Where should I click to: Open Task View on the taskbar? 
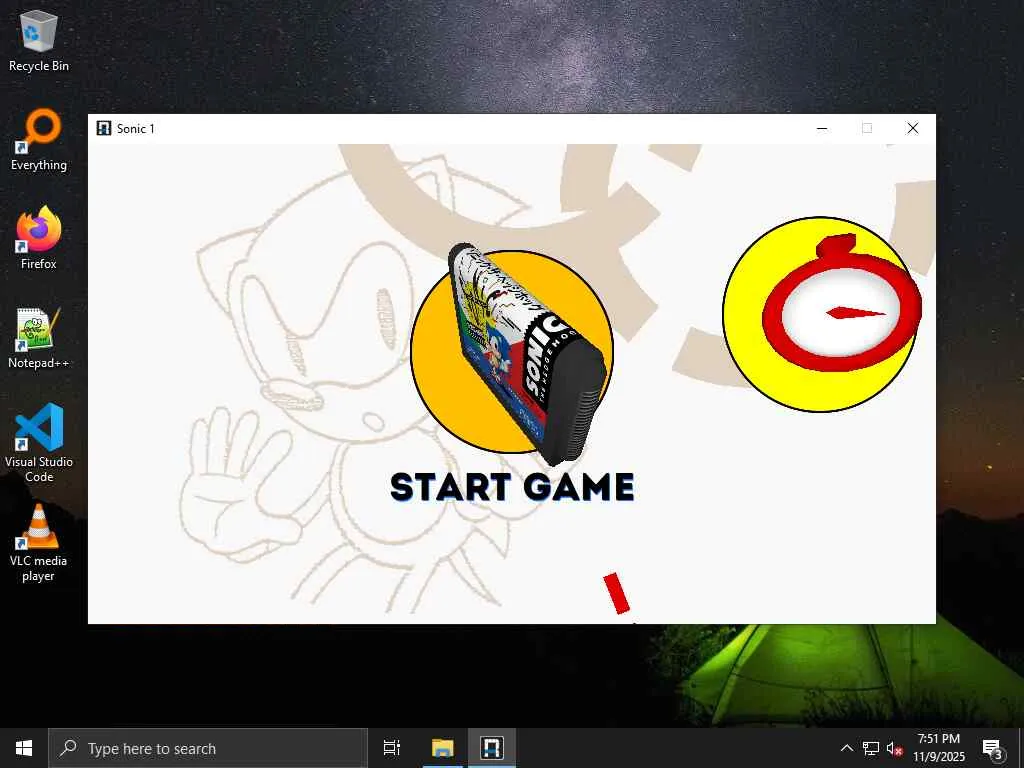[392, 748]
